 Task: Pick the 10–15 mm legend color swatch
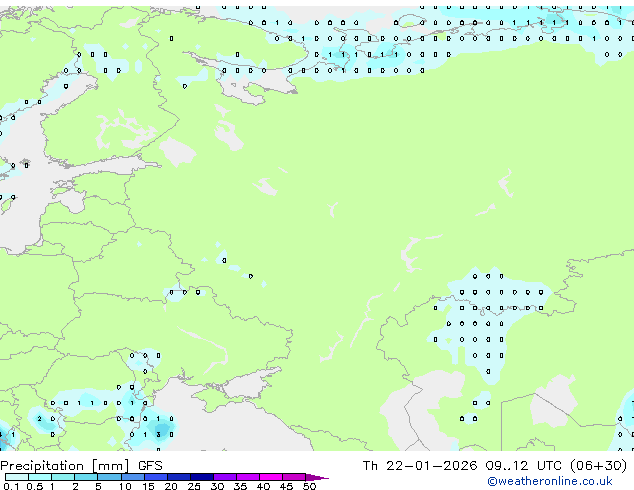coord(132,477)
